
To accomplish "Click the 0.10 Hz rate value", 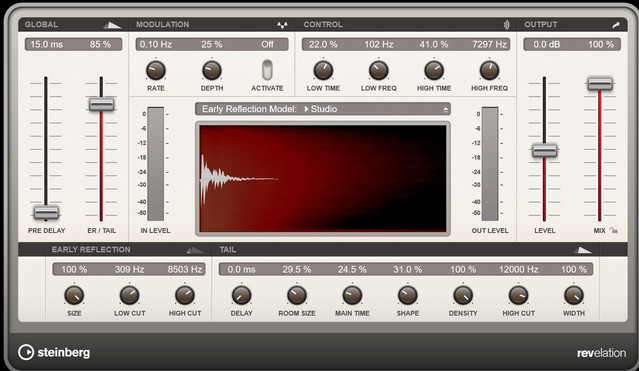I will [x=156, y=44].
